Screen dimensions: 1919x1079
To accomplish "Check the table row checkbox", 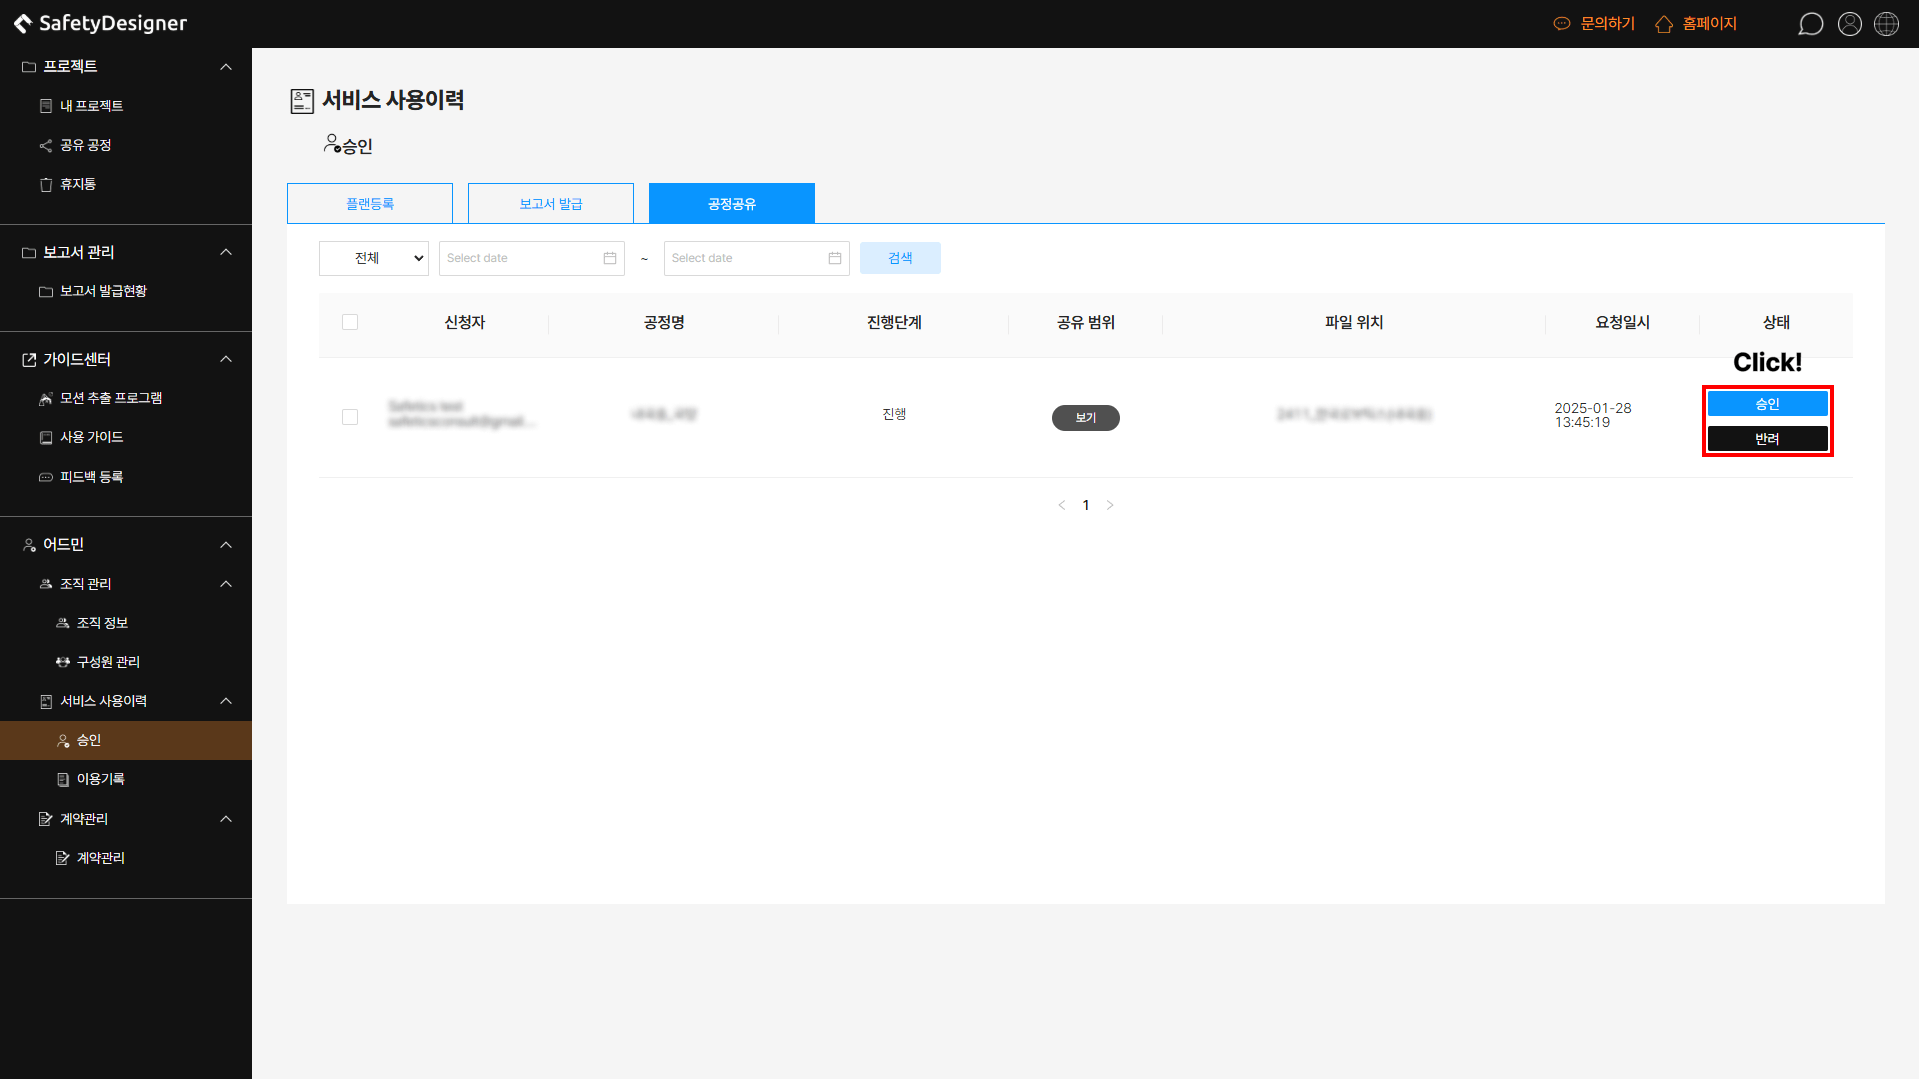I will [350, 417].
